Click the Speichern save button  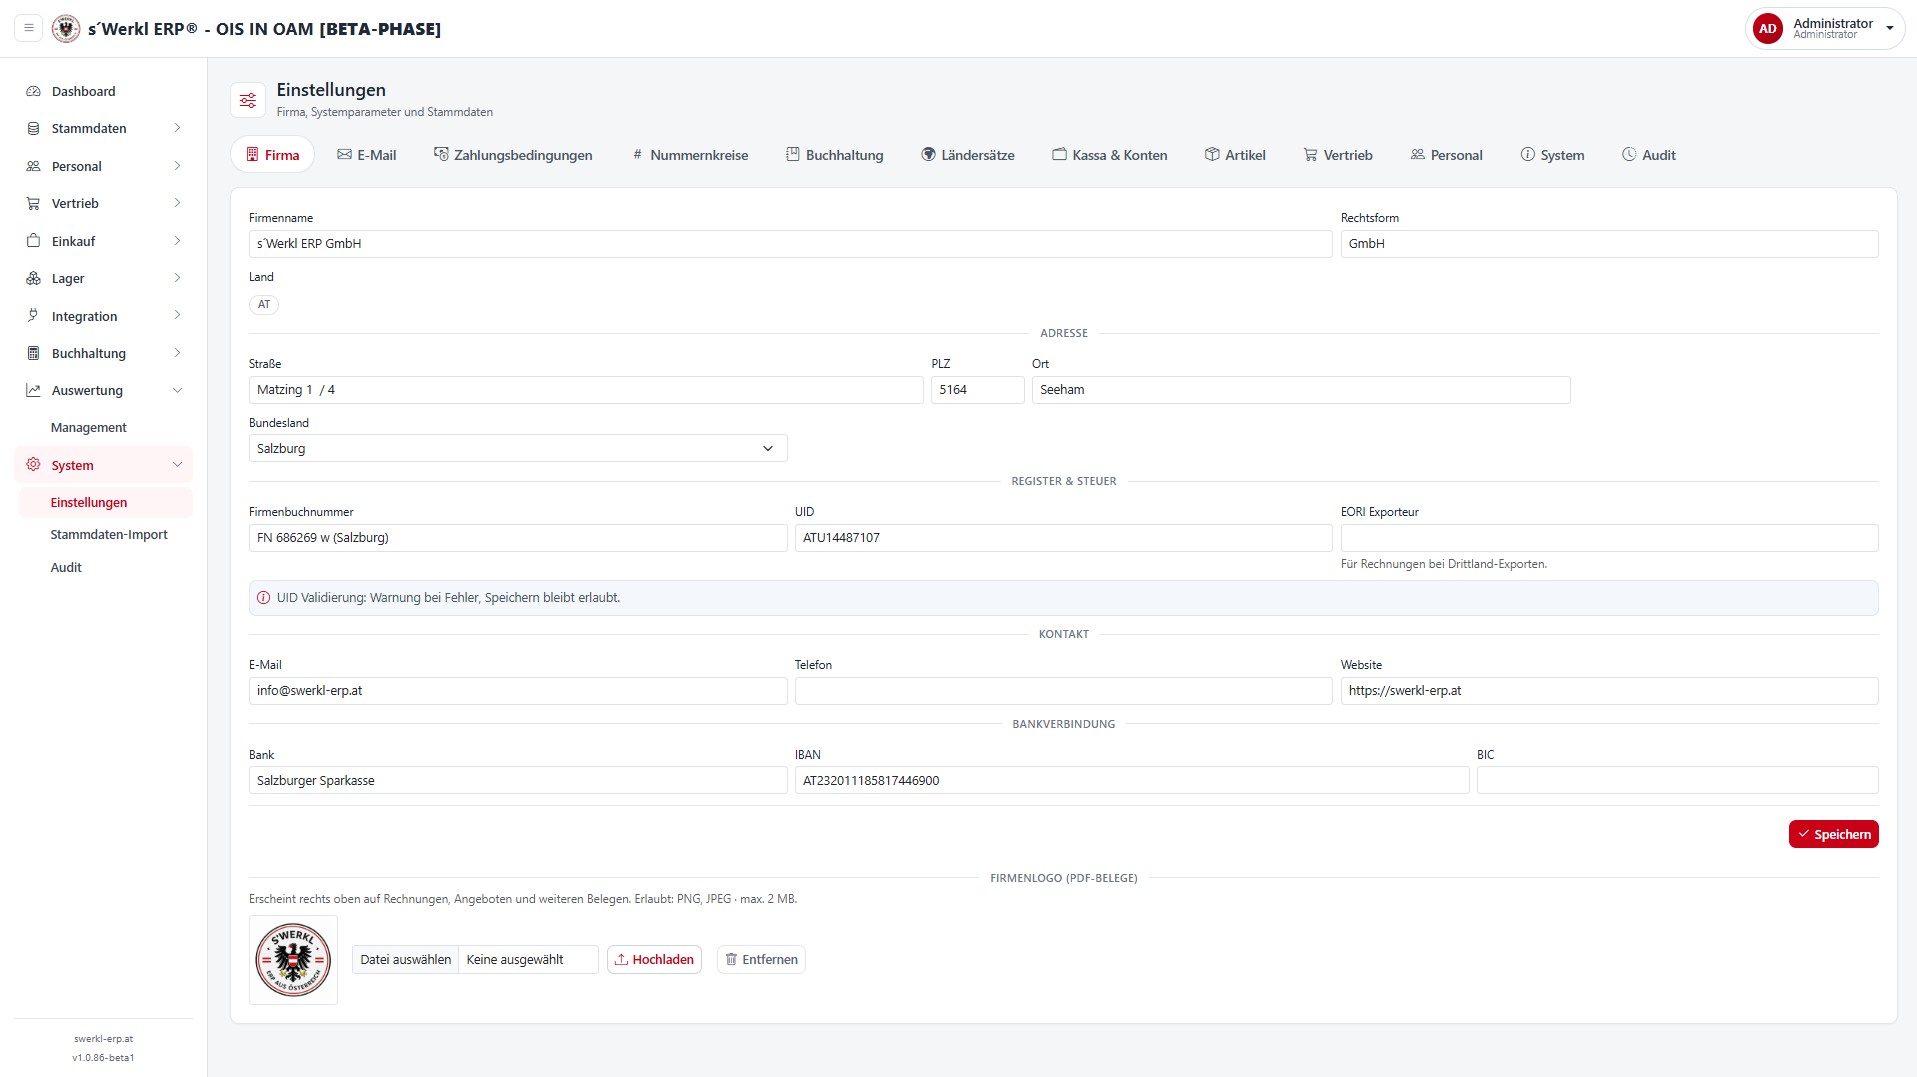(1833, 834)
